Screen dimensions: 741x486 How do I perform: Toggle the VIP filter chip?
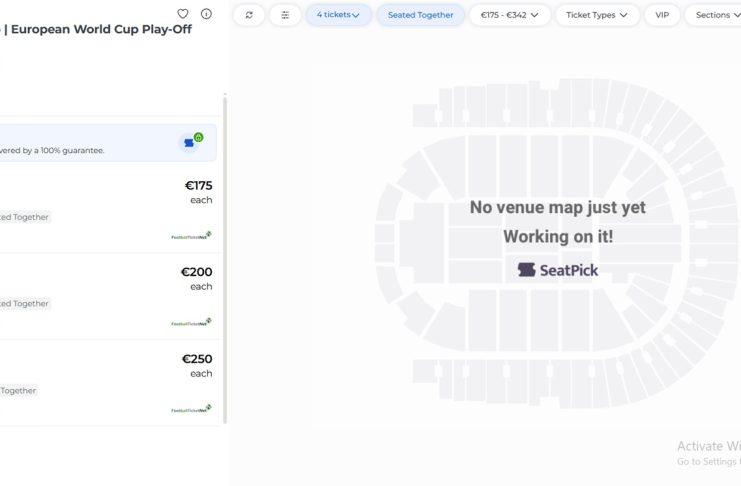click(662, 15)
